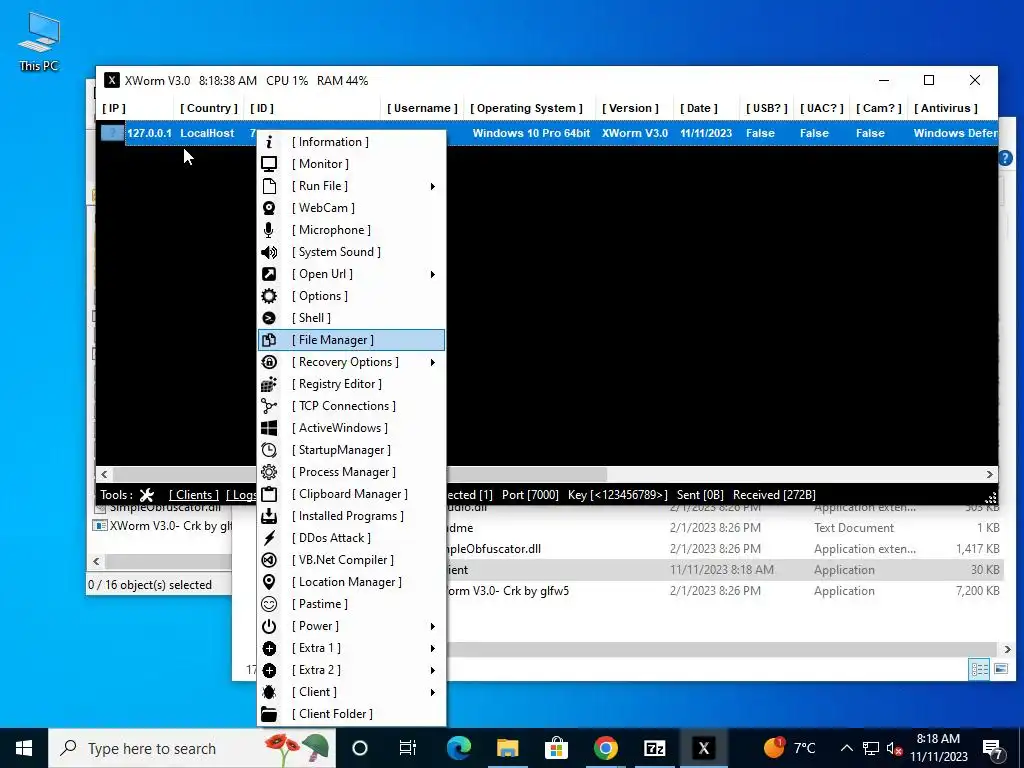Click the lightning bolt DDos icon
Viewport: 1024px width, 768px height.
(x=269, y=538)
